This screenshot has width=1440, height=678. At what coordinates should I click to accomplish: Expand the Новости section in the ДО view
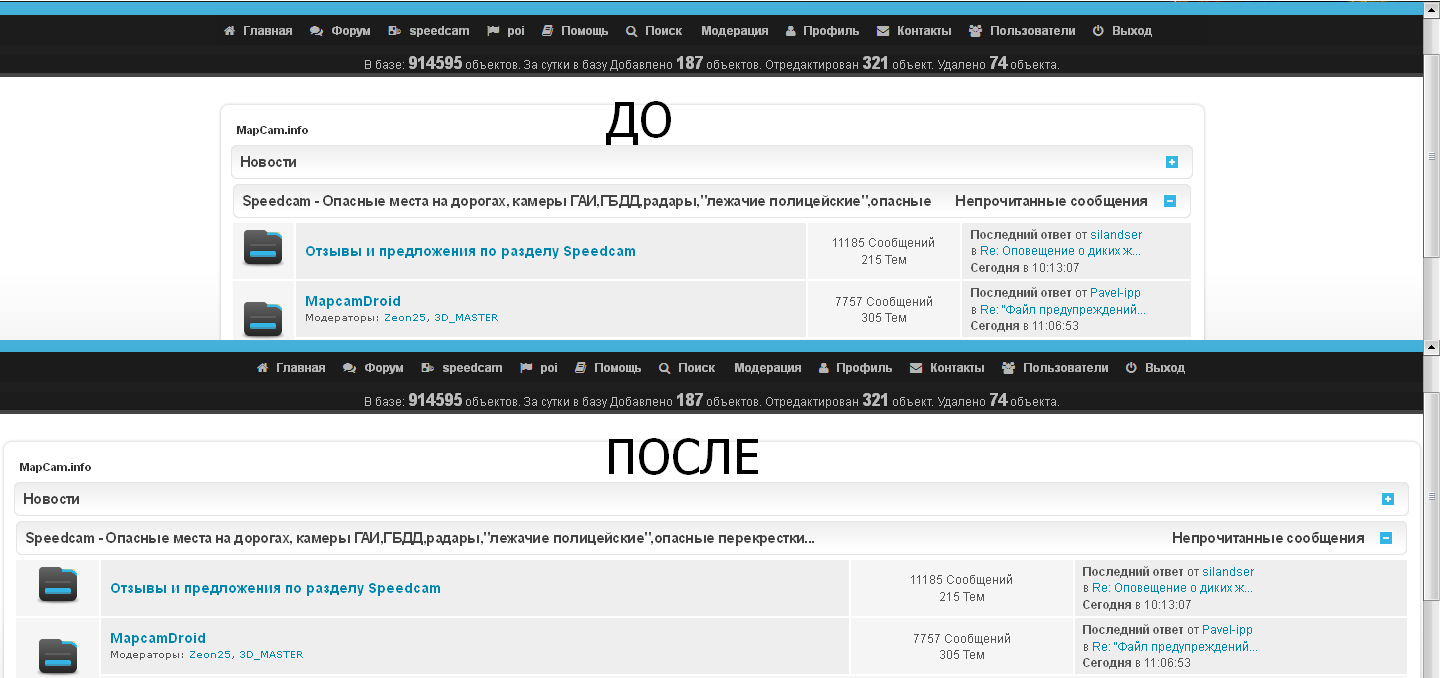tap(1172, 162)
